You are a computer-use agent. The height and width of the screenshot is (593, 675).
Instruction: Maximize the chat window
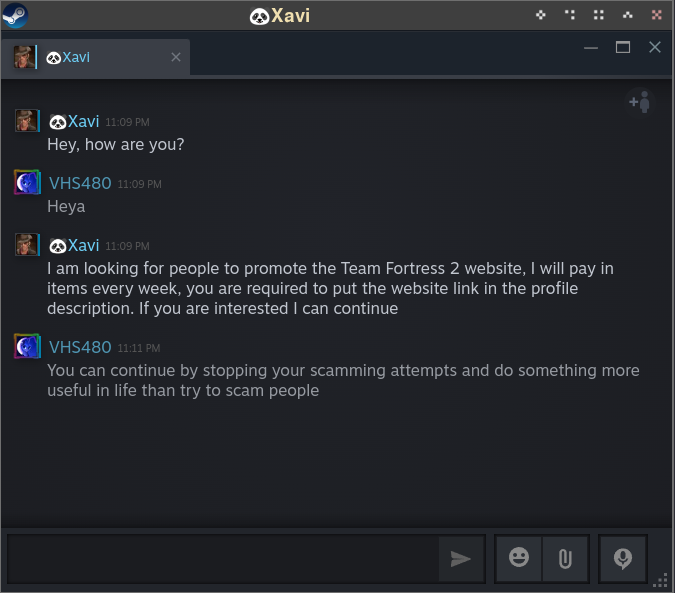tap(623, 47)
